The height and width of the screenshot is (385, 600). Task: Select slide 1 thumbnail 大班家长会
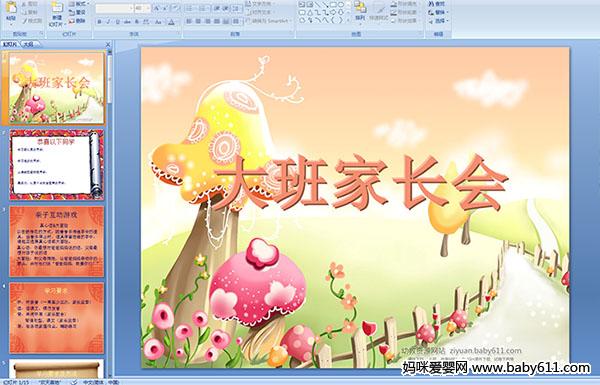click(57, 88)
